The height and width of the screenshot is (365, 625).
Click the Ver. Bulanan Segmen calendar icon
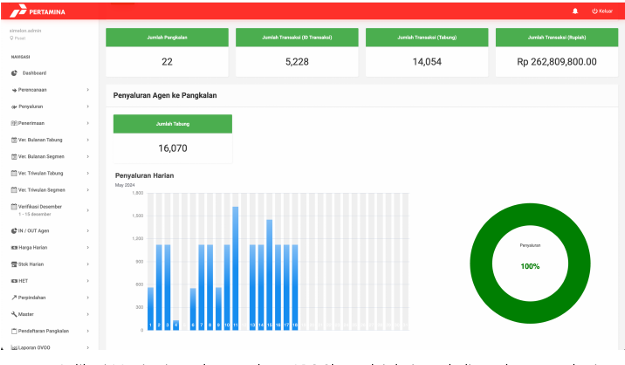point(14,157)
